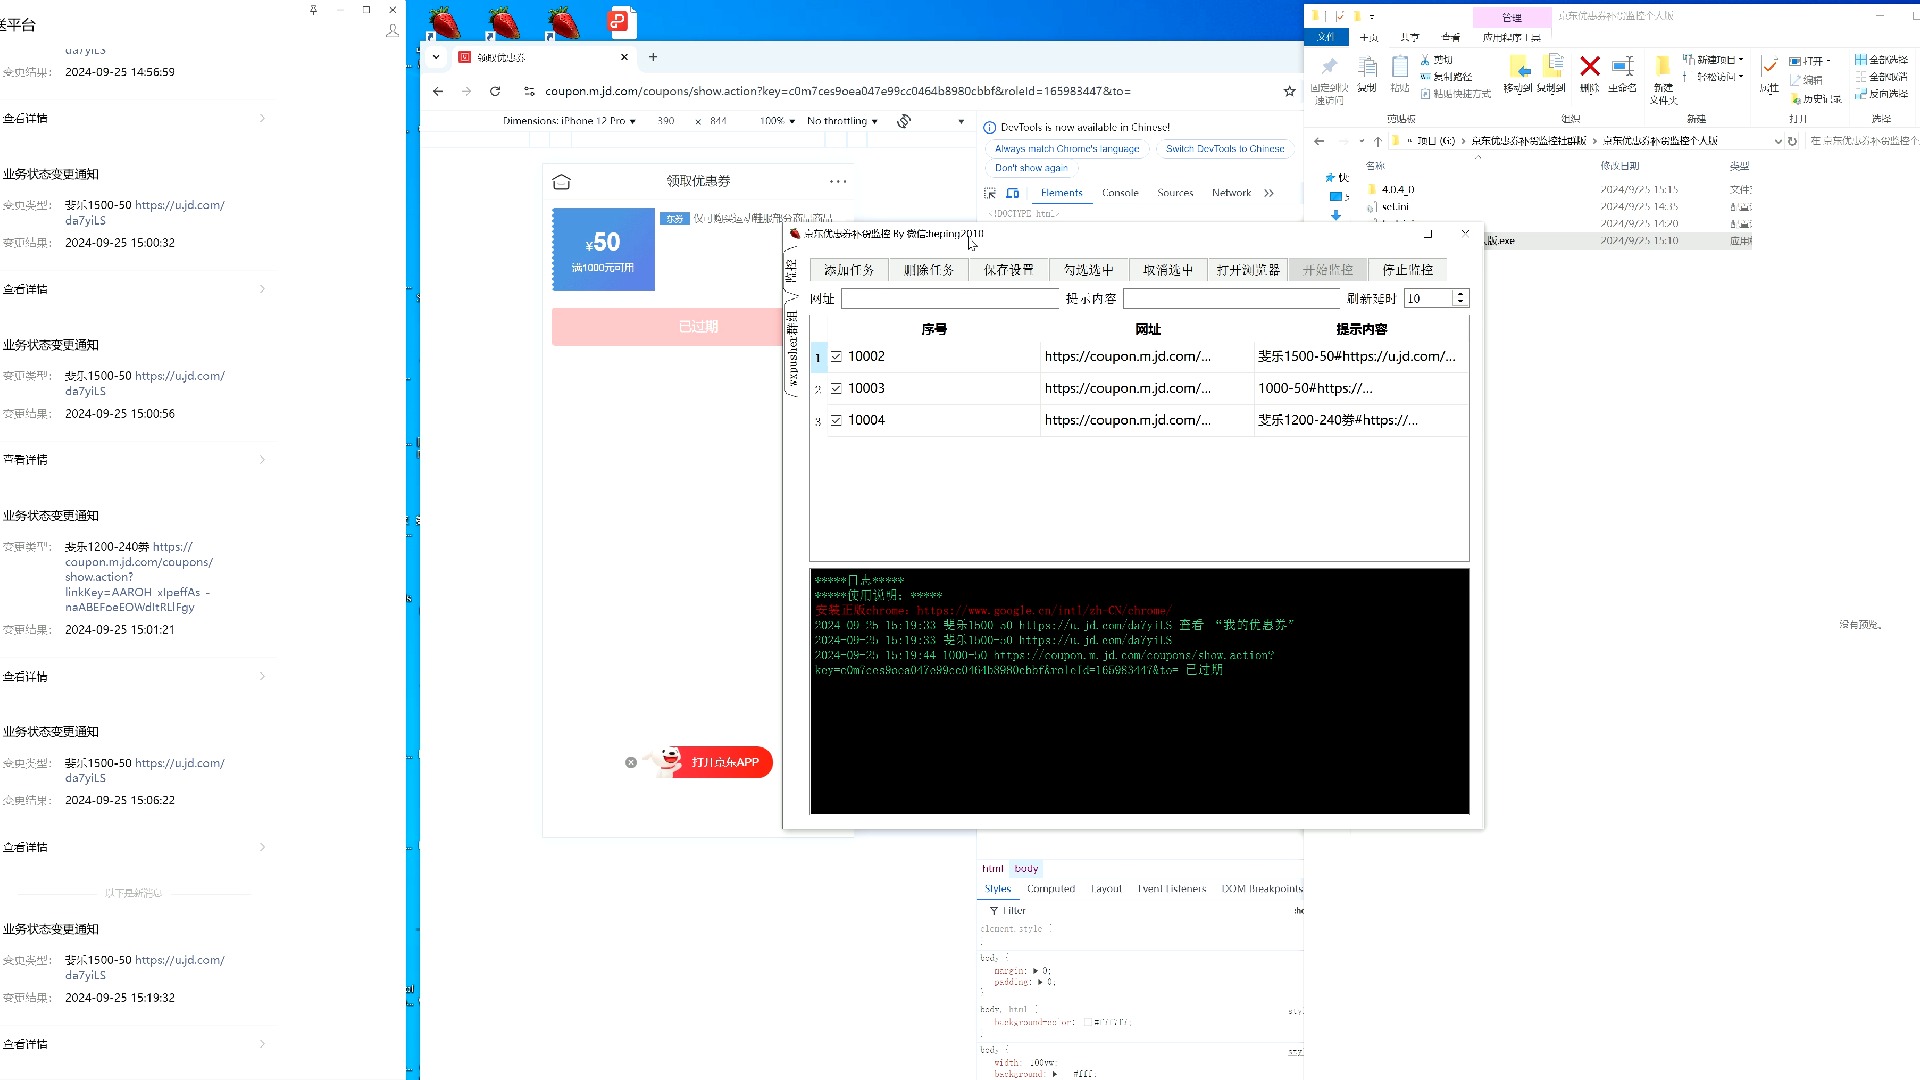Toggle checkbox for task row 10003

tap(836, 388)
